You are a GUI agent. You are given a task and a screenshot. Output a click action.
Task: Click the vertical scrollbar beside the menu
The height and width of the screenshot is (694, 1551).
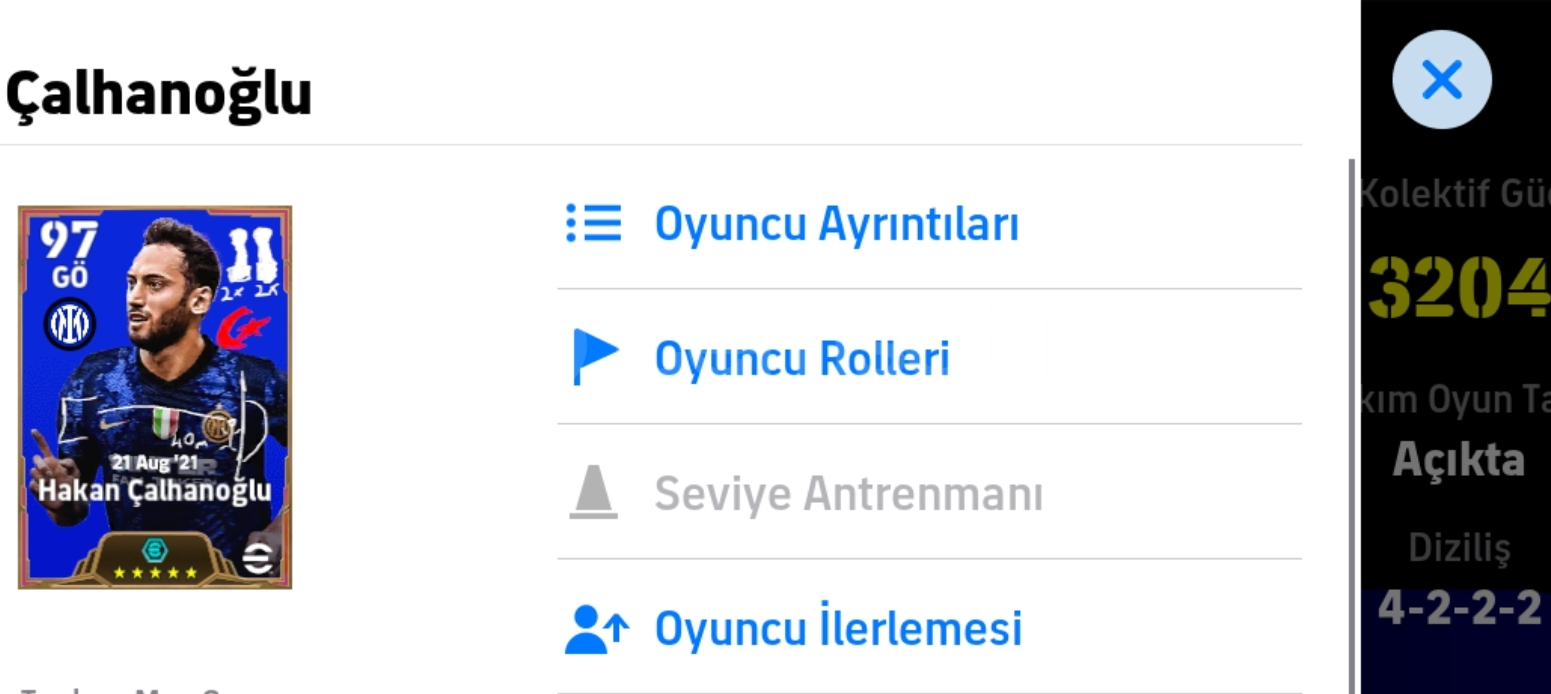(1352, 420)
